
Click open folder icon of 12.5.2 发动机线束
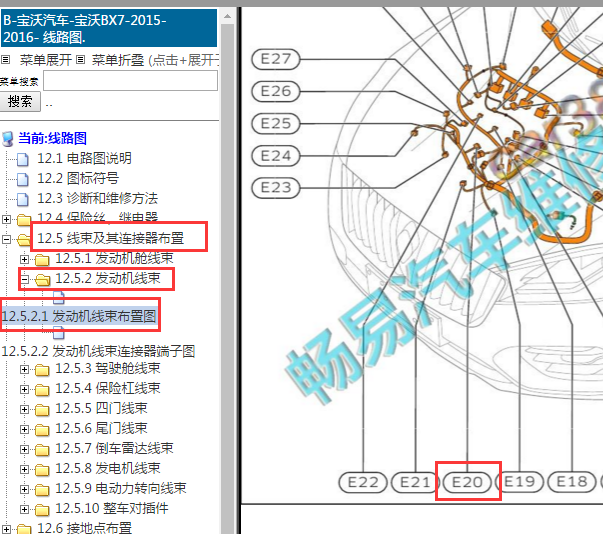coord(42,279)
